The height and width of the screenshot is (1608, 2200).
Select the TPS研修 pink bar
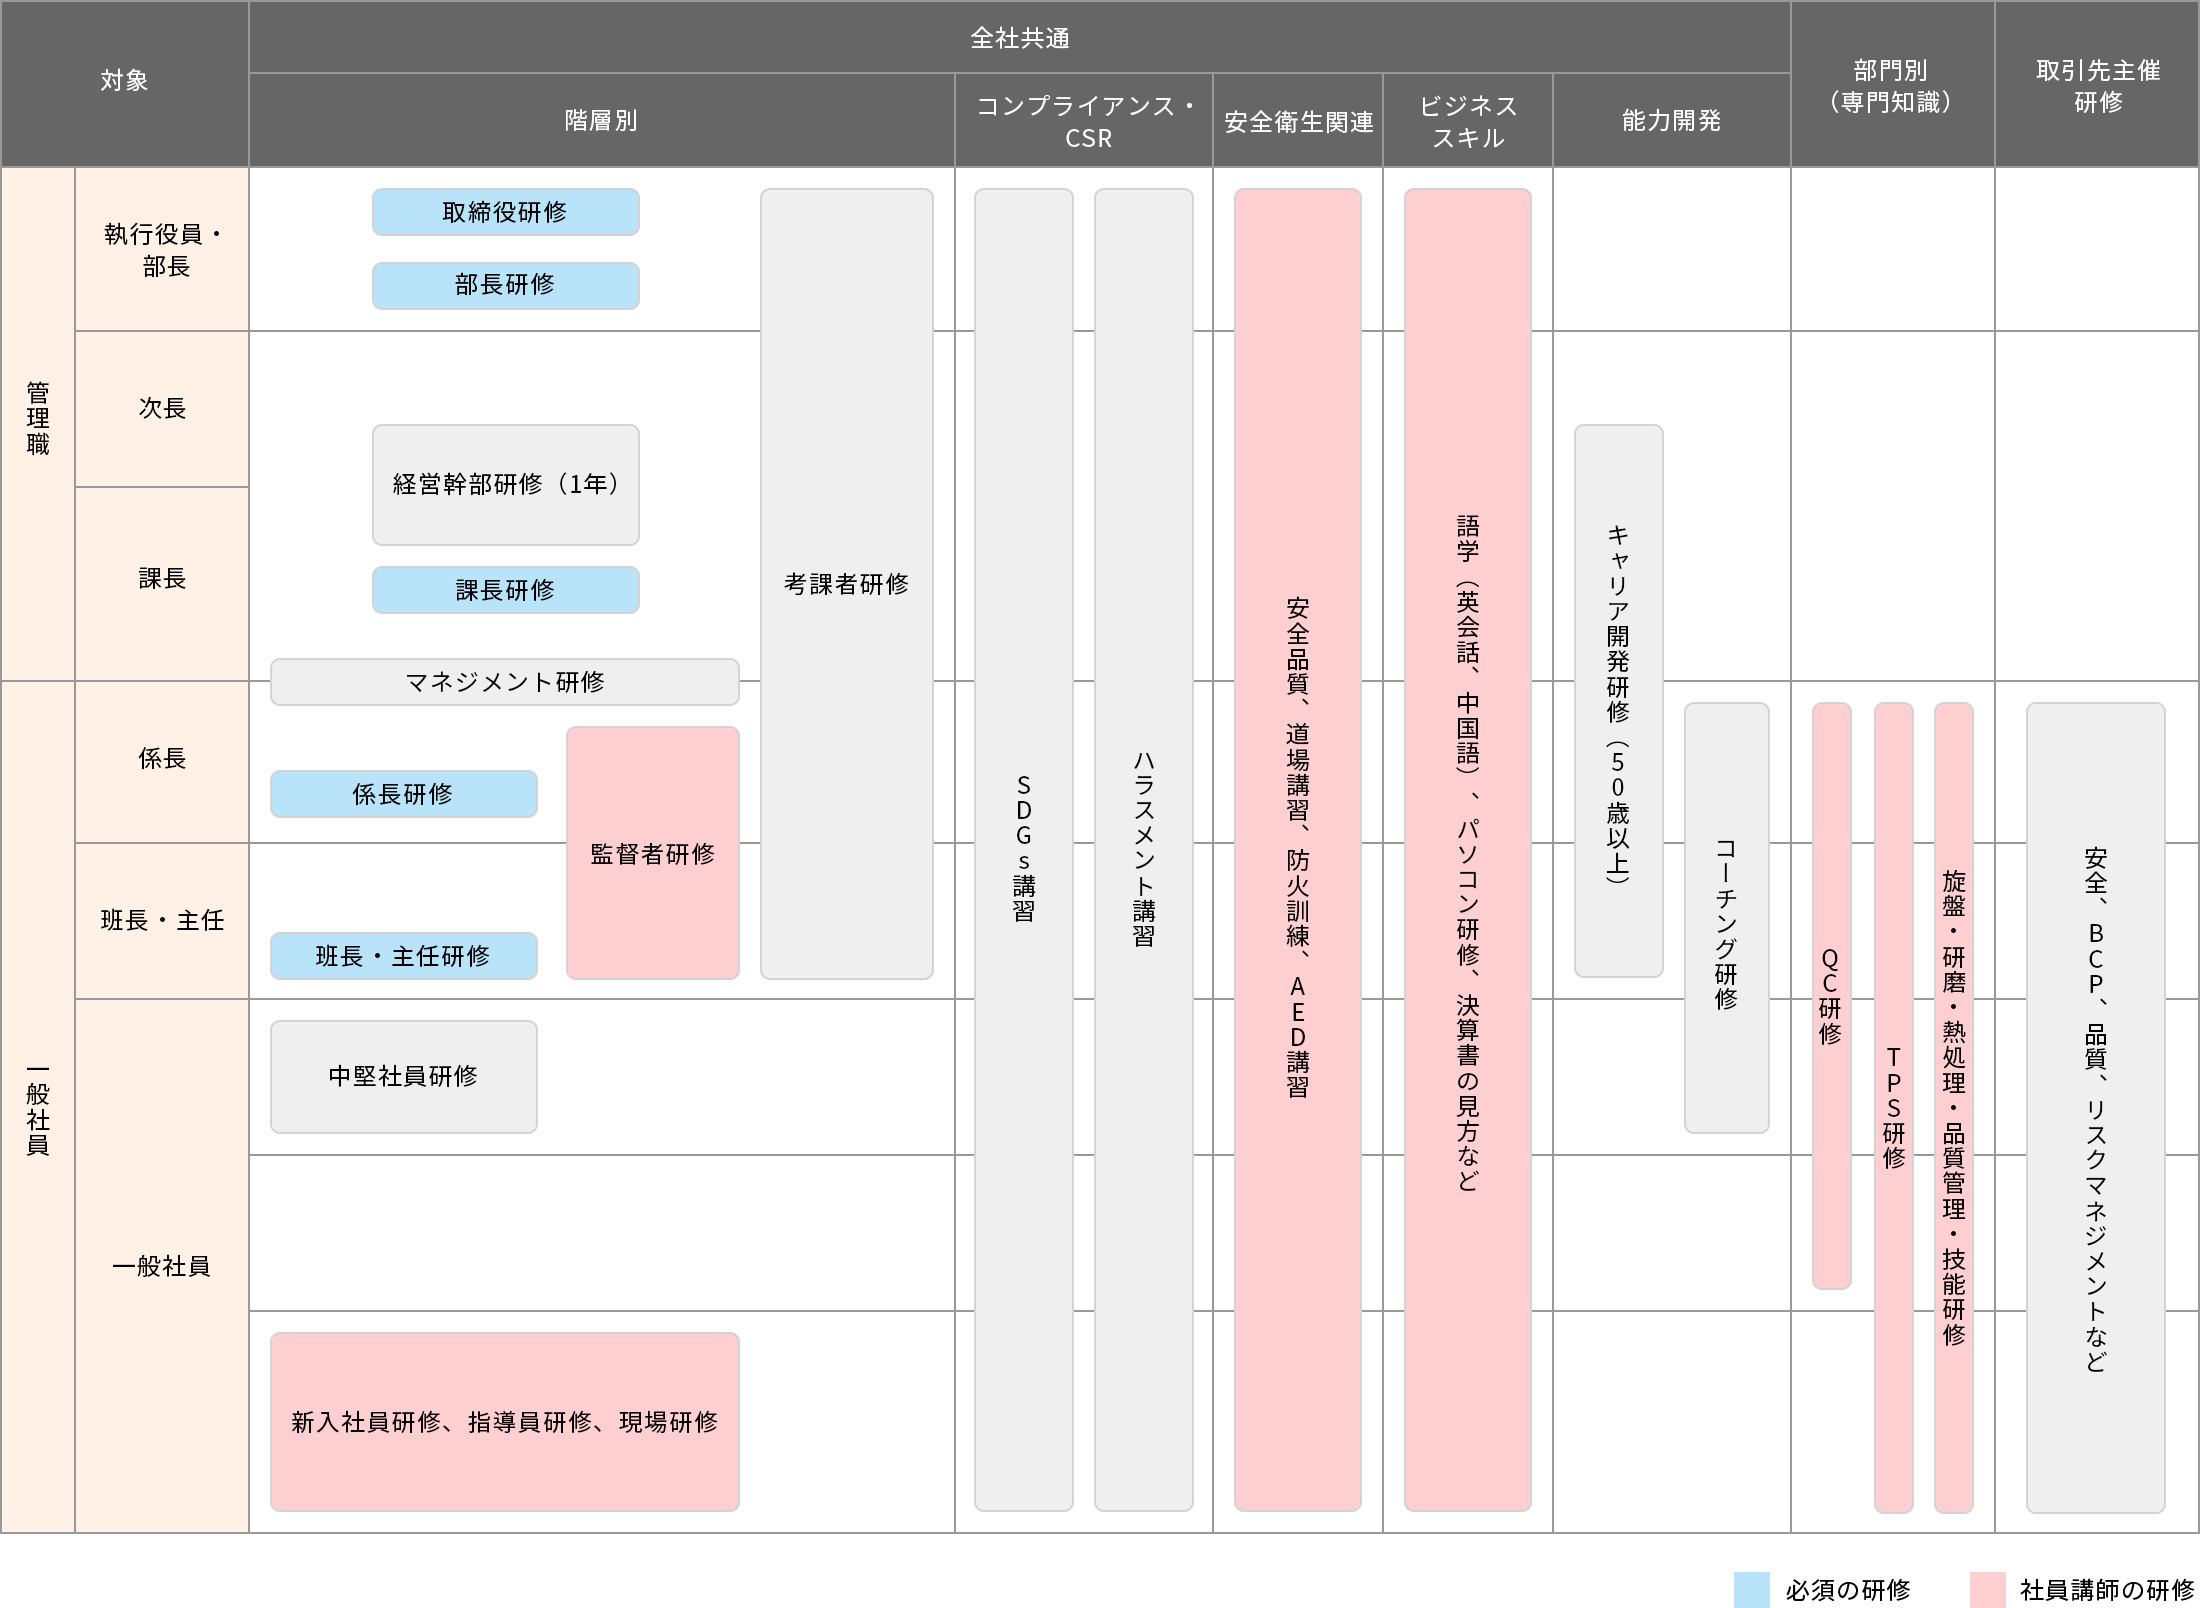[1893, 1106]
